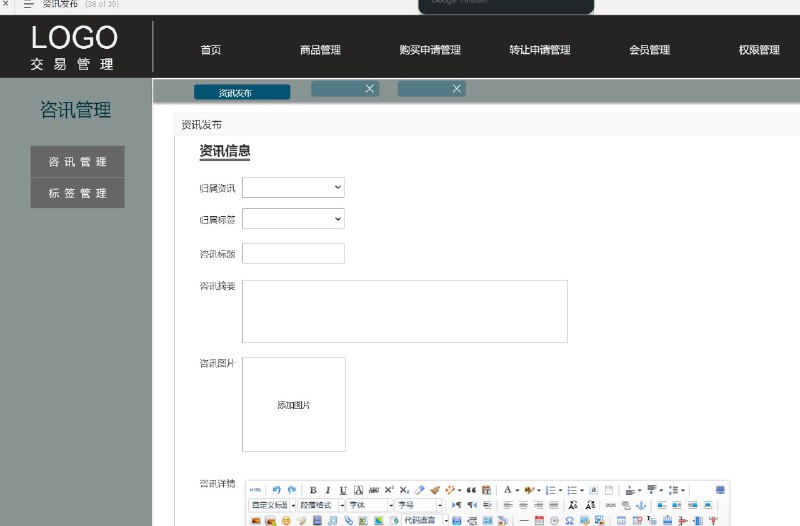The width and height of the screenshot is (800, 526).
Task: Select the 资讯发布 tab
Action: pos(242,92)
